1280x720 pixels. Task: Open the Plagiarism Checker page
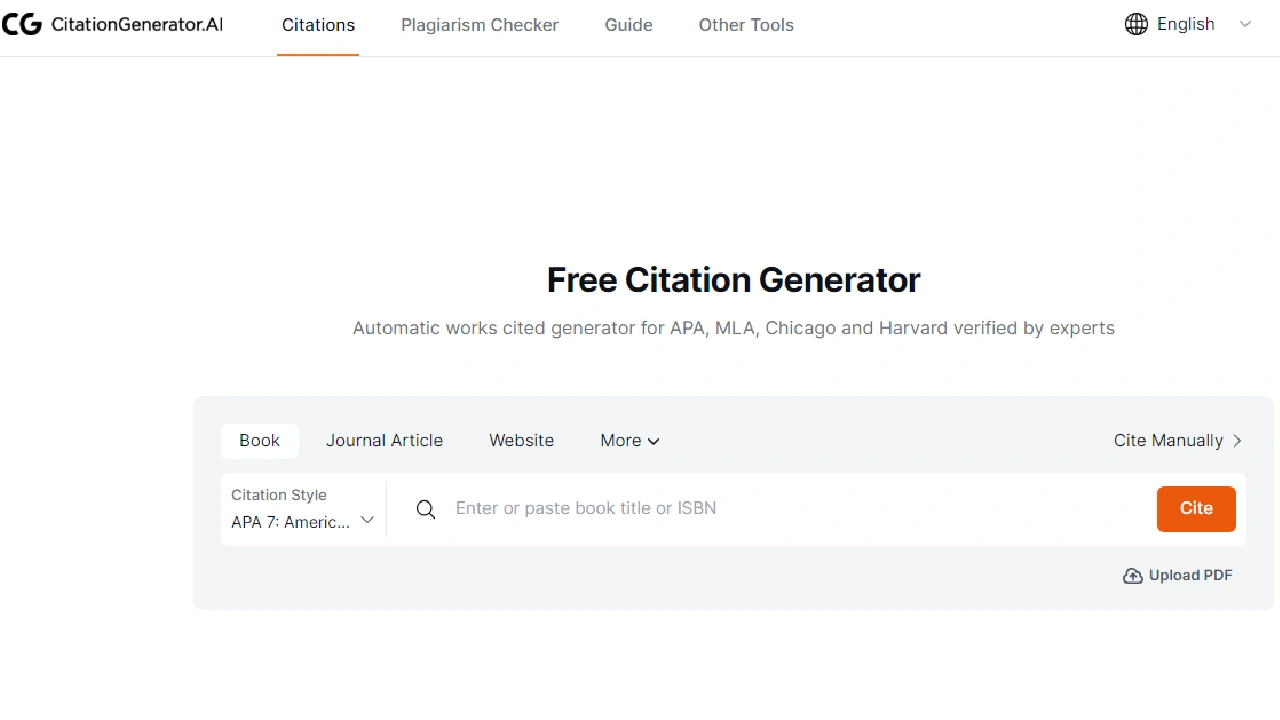click(480, 25)
